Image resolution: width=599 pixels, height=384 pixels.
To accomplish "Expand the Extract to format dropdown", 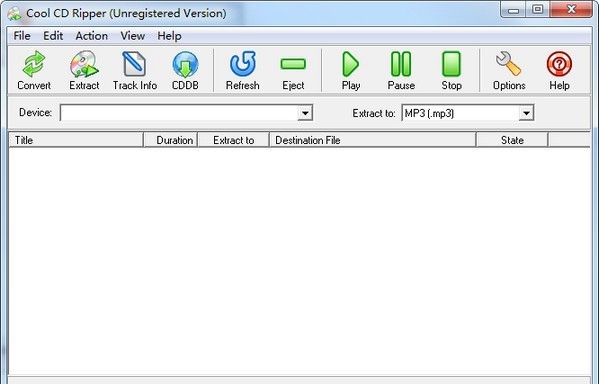I will (x=526, y=113).
